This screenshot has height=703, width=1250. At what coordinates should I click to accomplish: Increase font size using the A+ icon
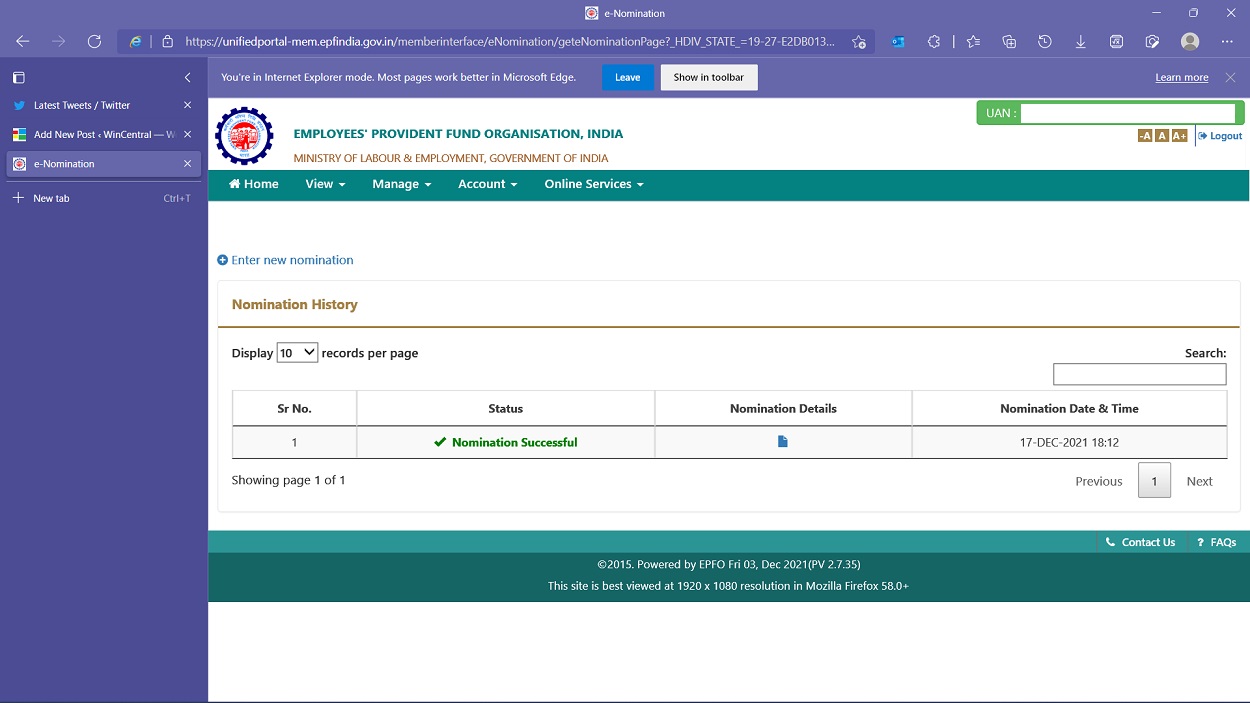pos(1180,134)
